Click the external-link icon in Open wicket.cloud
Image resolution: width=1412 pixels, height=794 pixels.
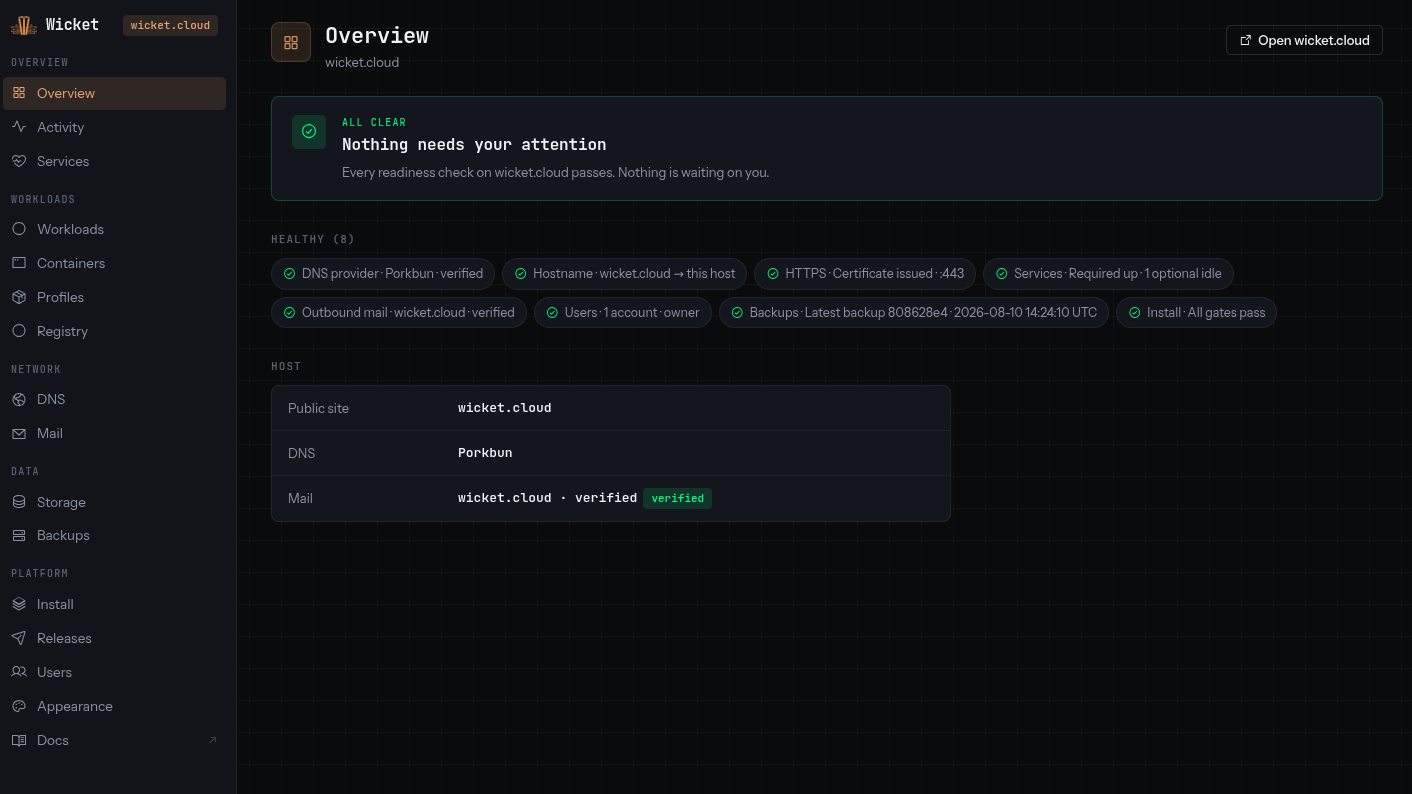1245,40
